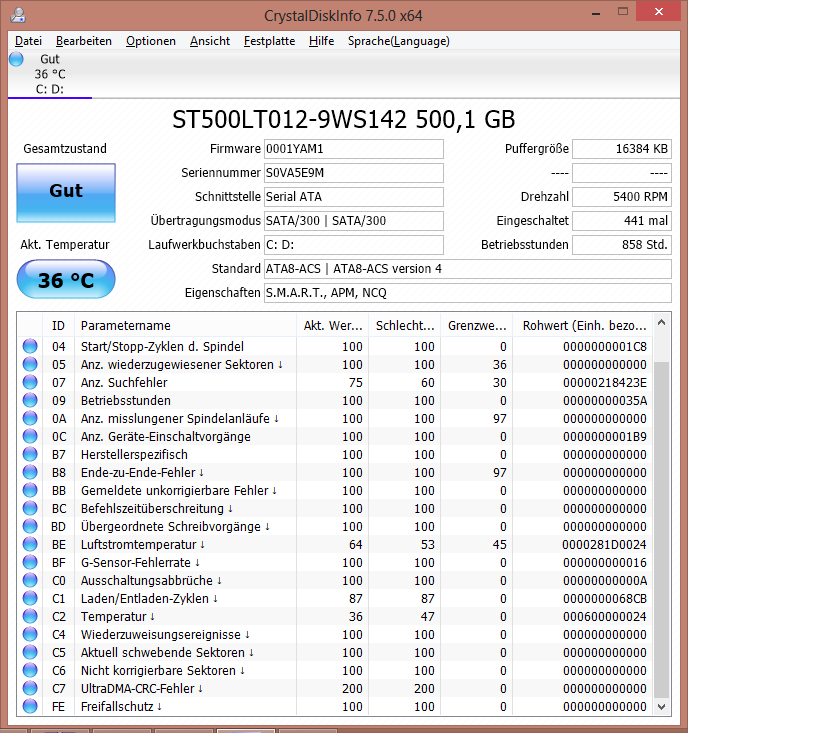Image resolution: width=819 pixels, height=733 pixels.
Task: Click status orb for Luftstromtemperatur
Action: [x=30, y=544]
